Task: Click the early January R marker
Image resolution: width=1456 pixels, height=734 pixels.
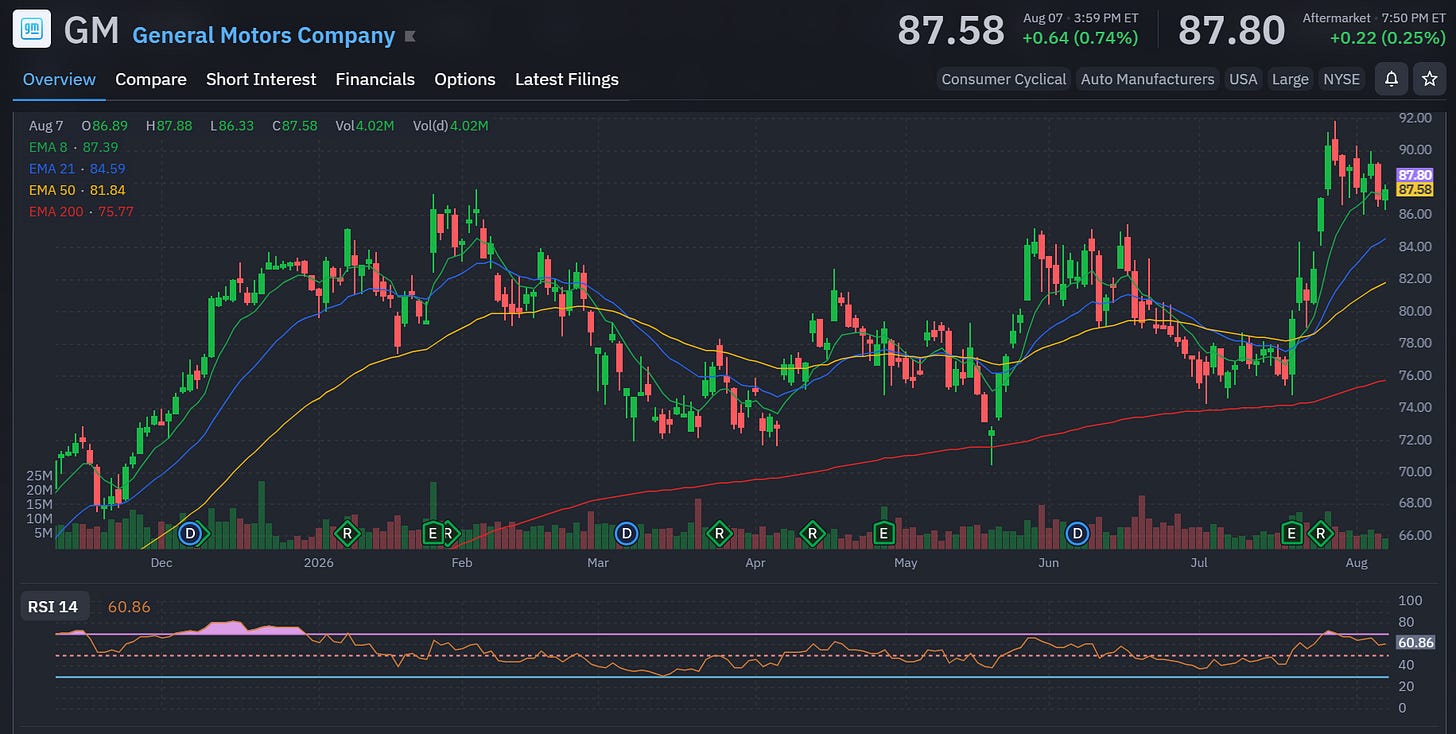Action: pyautogui.click(x=347, y=534)
